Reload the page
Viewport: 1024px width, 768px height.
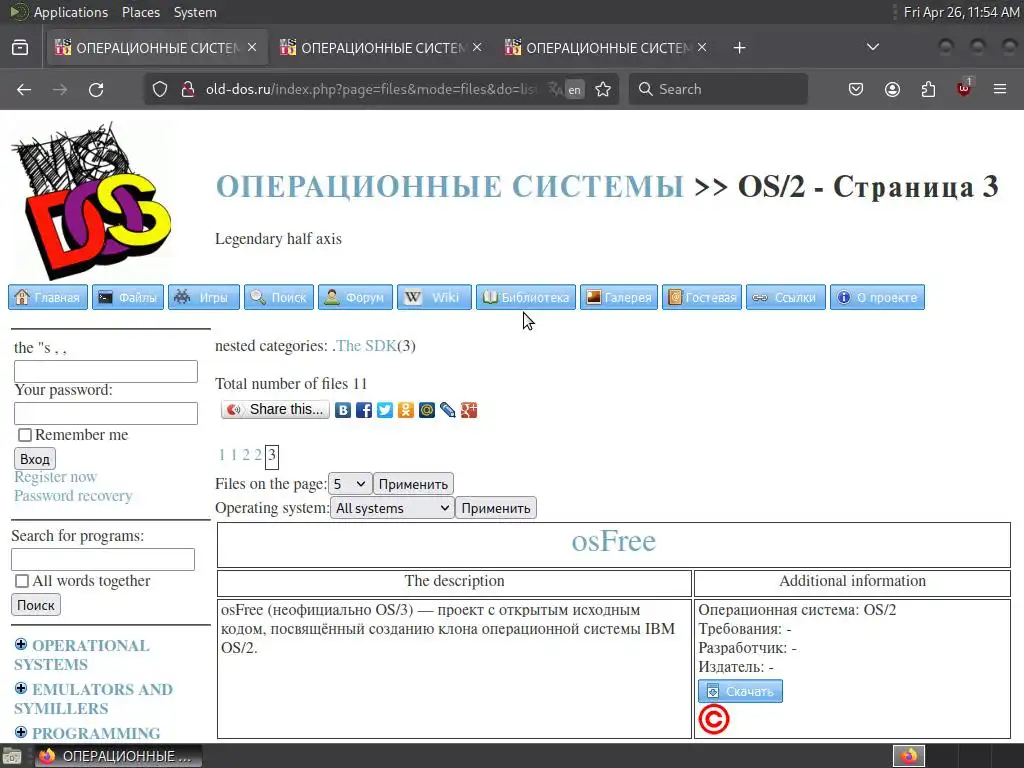coord(96,89)
